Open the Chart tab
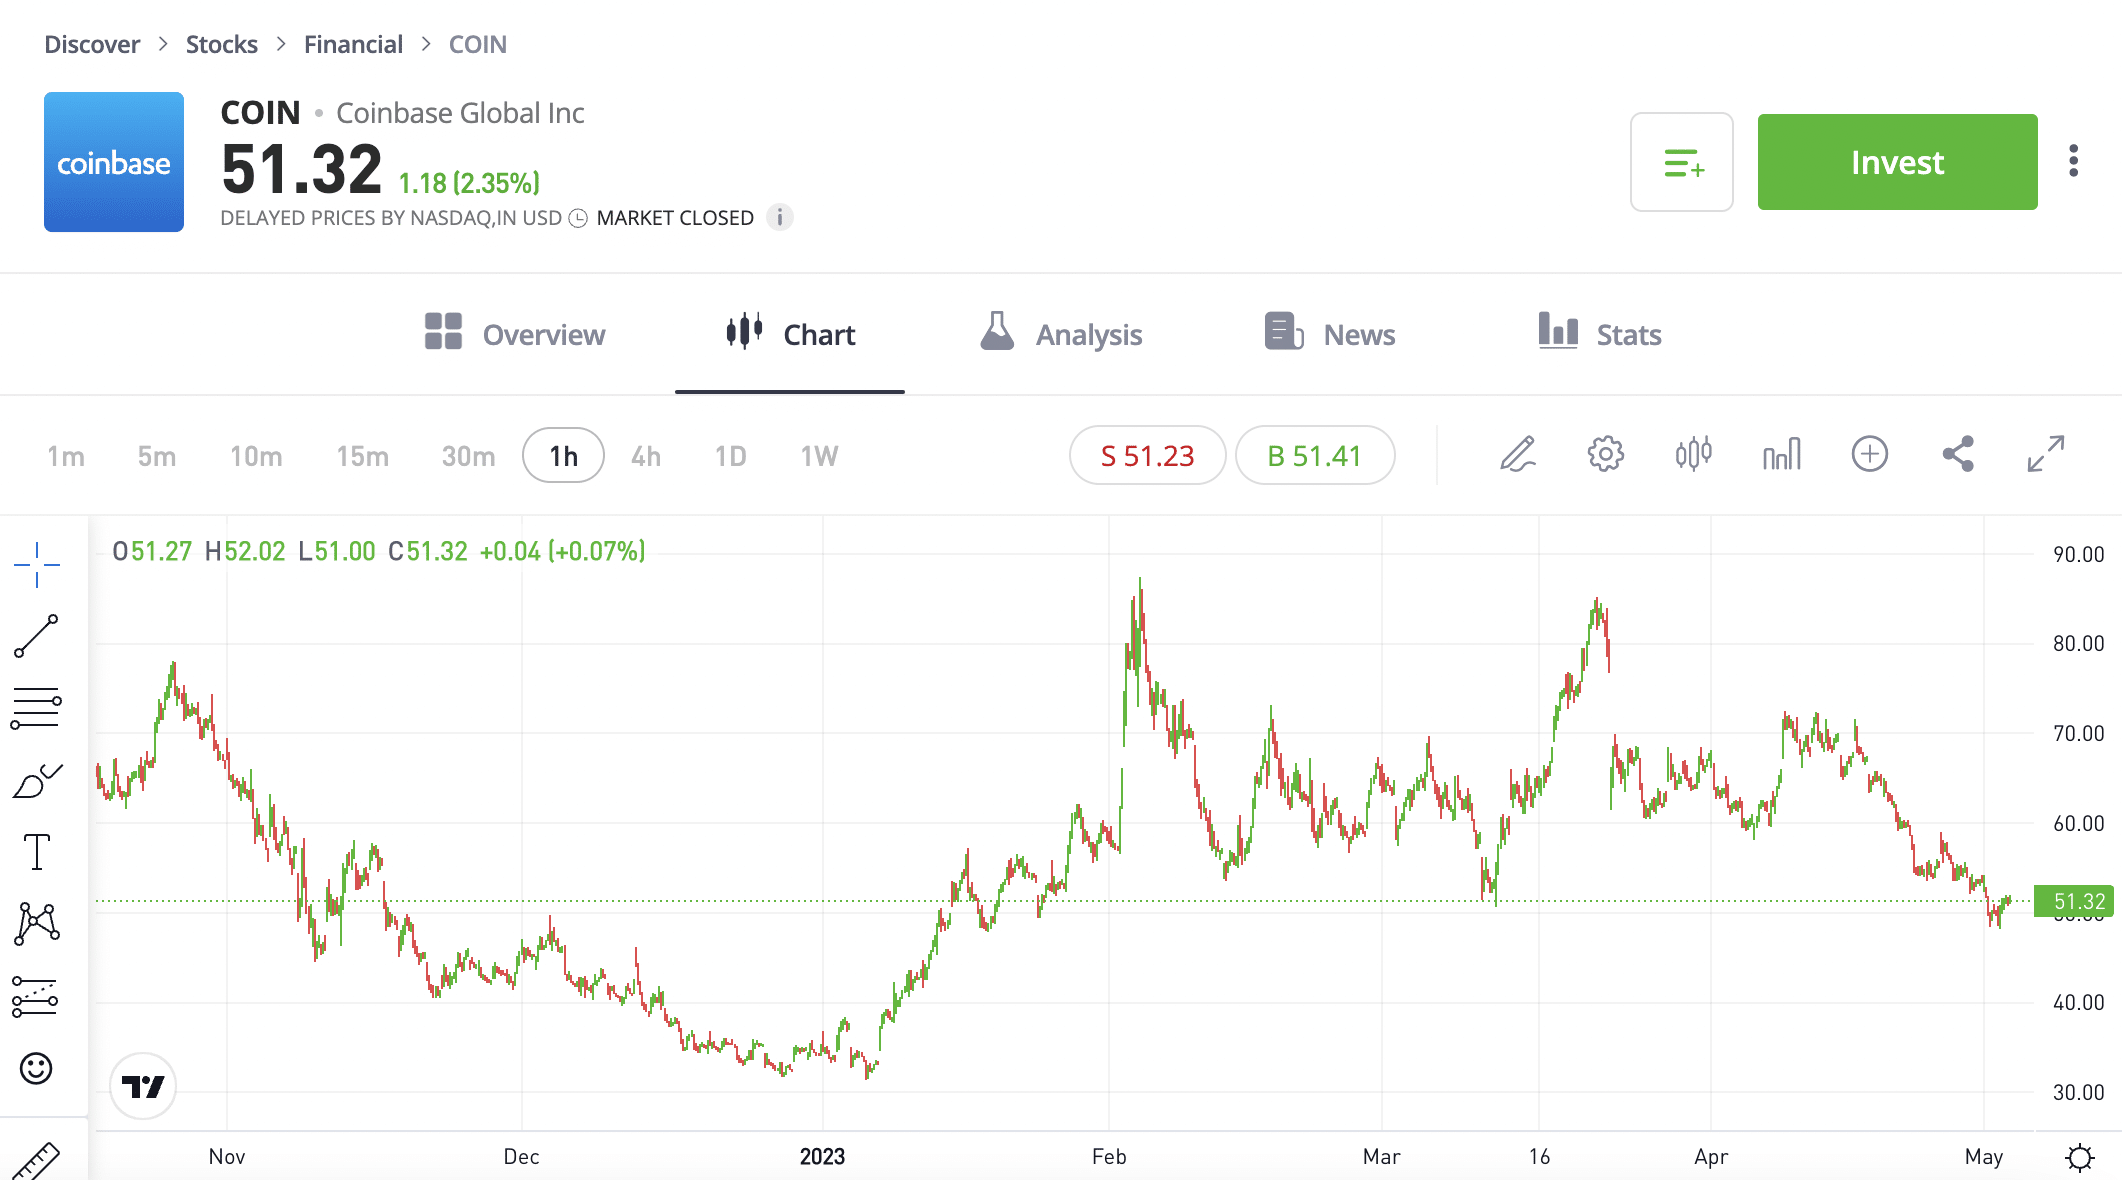Screen dimensions: 2122x1180 (x=790, y=334)
